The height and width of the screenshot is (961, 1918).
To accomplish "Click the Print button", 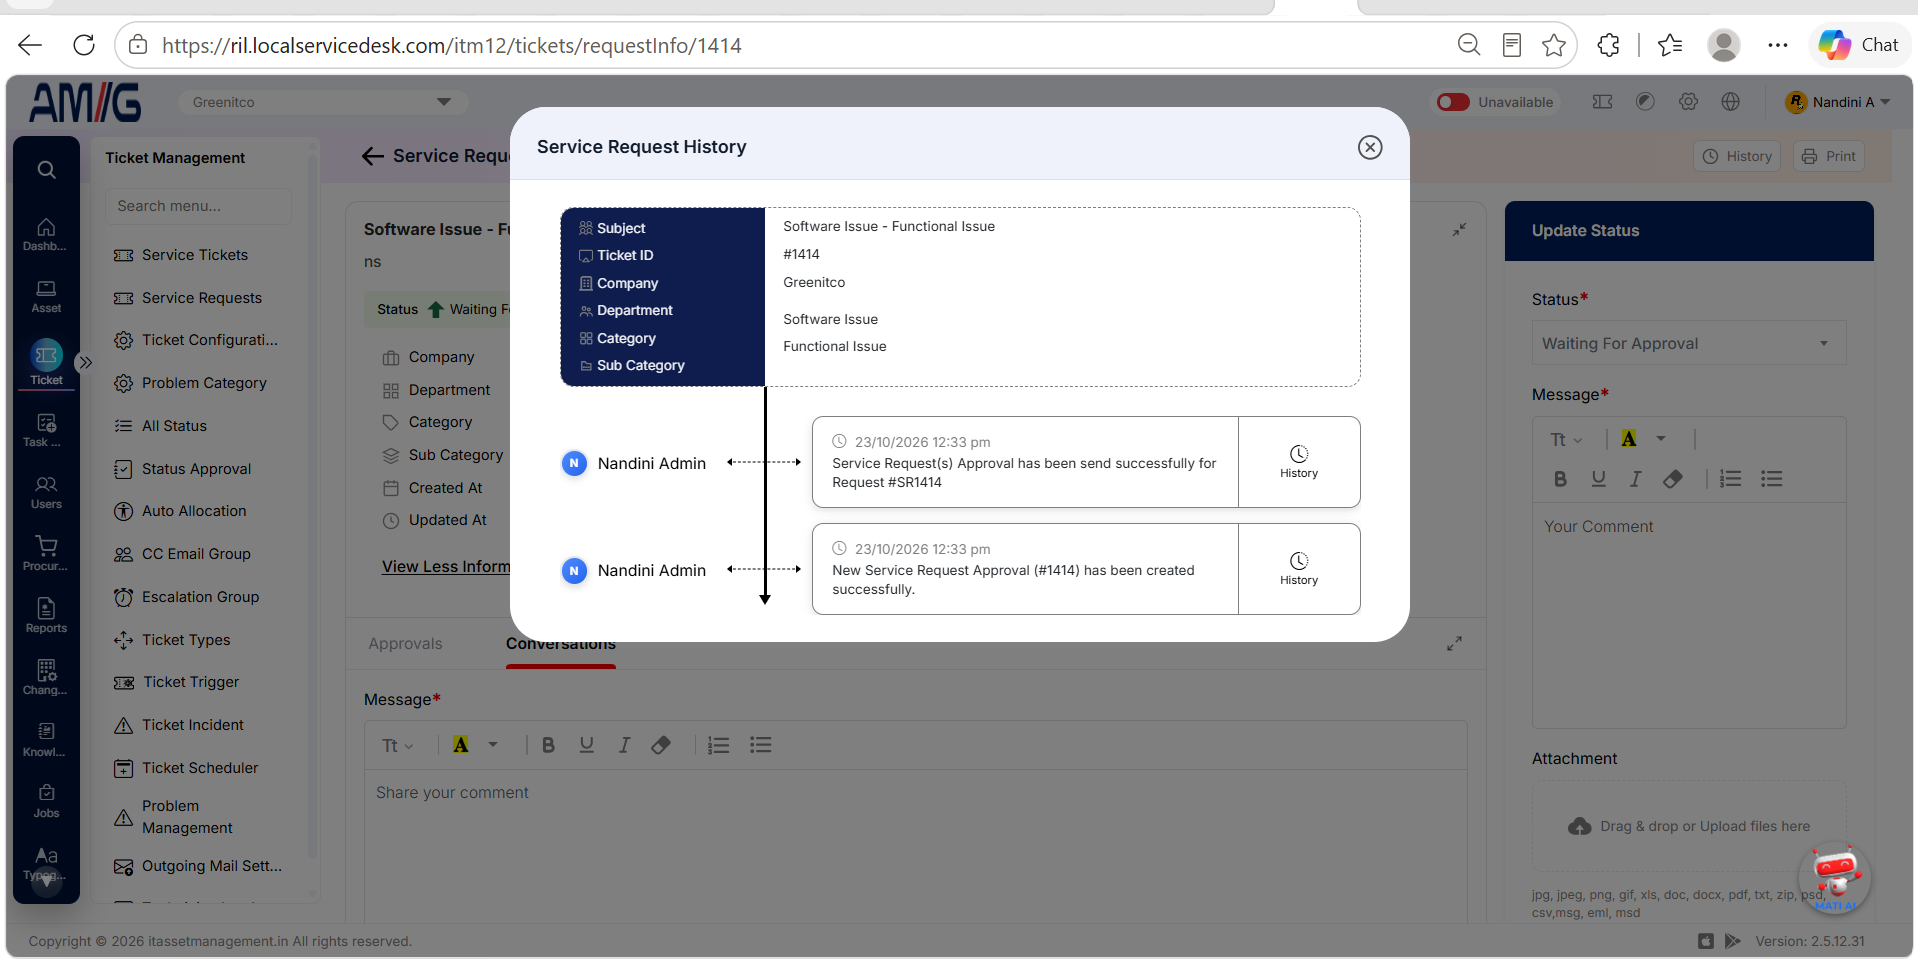I will point(1829,156).
